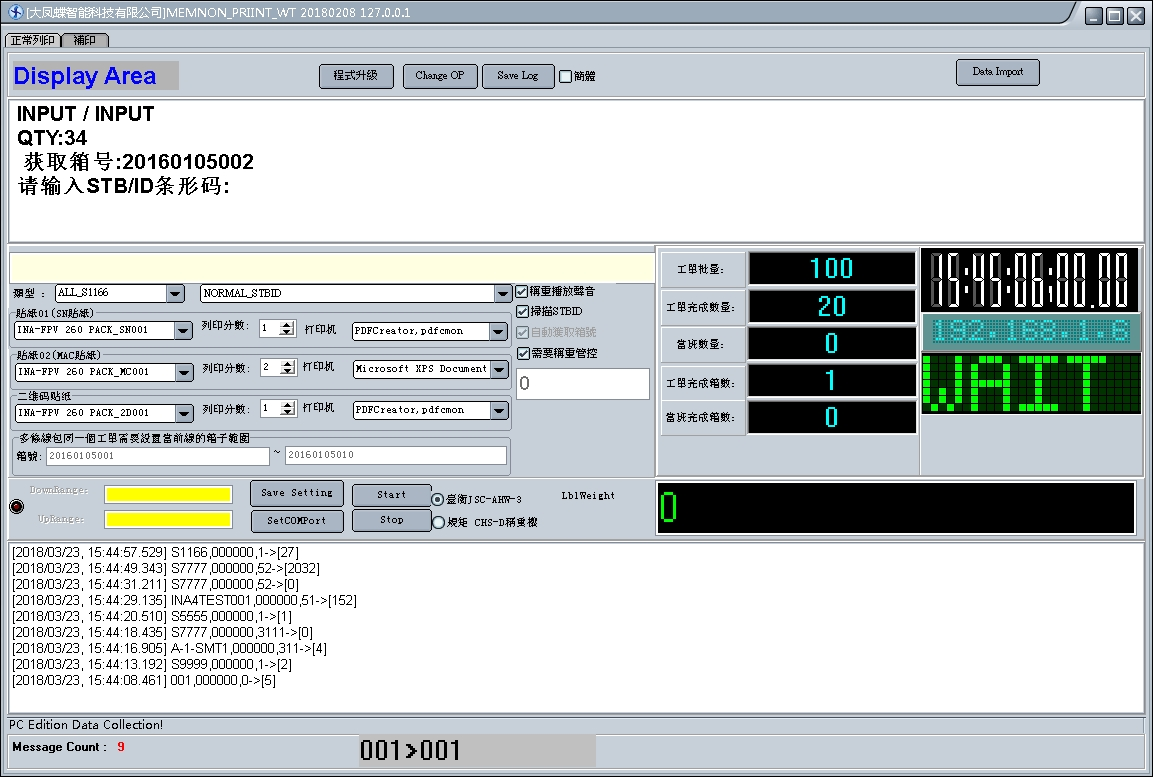
Task: Select the 規矩 CHS-D稱重機 radio button
Action: pyautogui.click(x=438, y=523)
